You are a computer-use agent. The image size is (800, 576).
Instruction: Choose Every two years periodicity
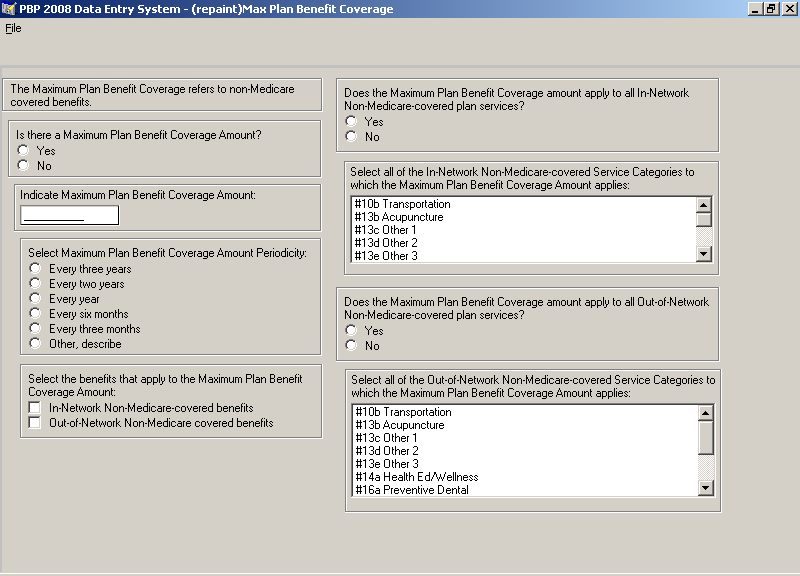pyautogui.click(x=35, y=283)
